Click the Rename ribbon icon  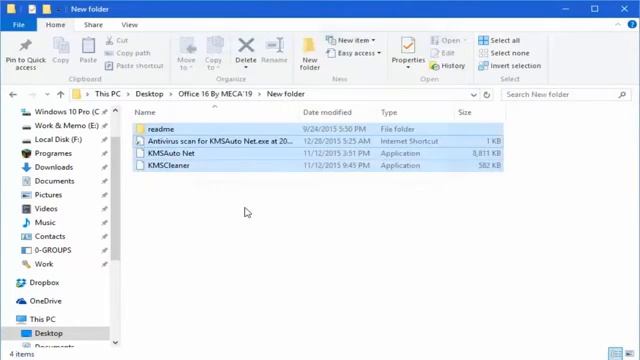click(x=274, y=51)
